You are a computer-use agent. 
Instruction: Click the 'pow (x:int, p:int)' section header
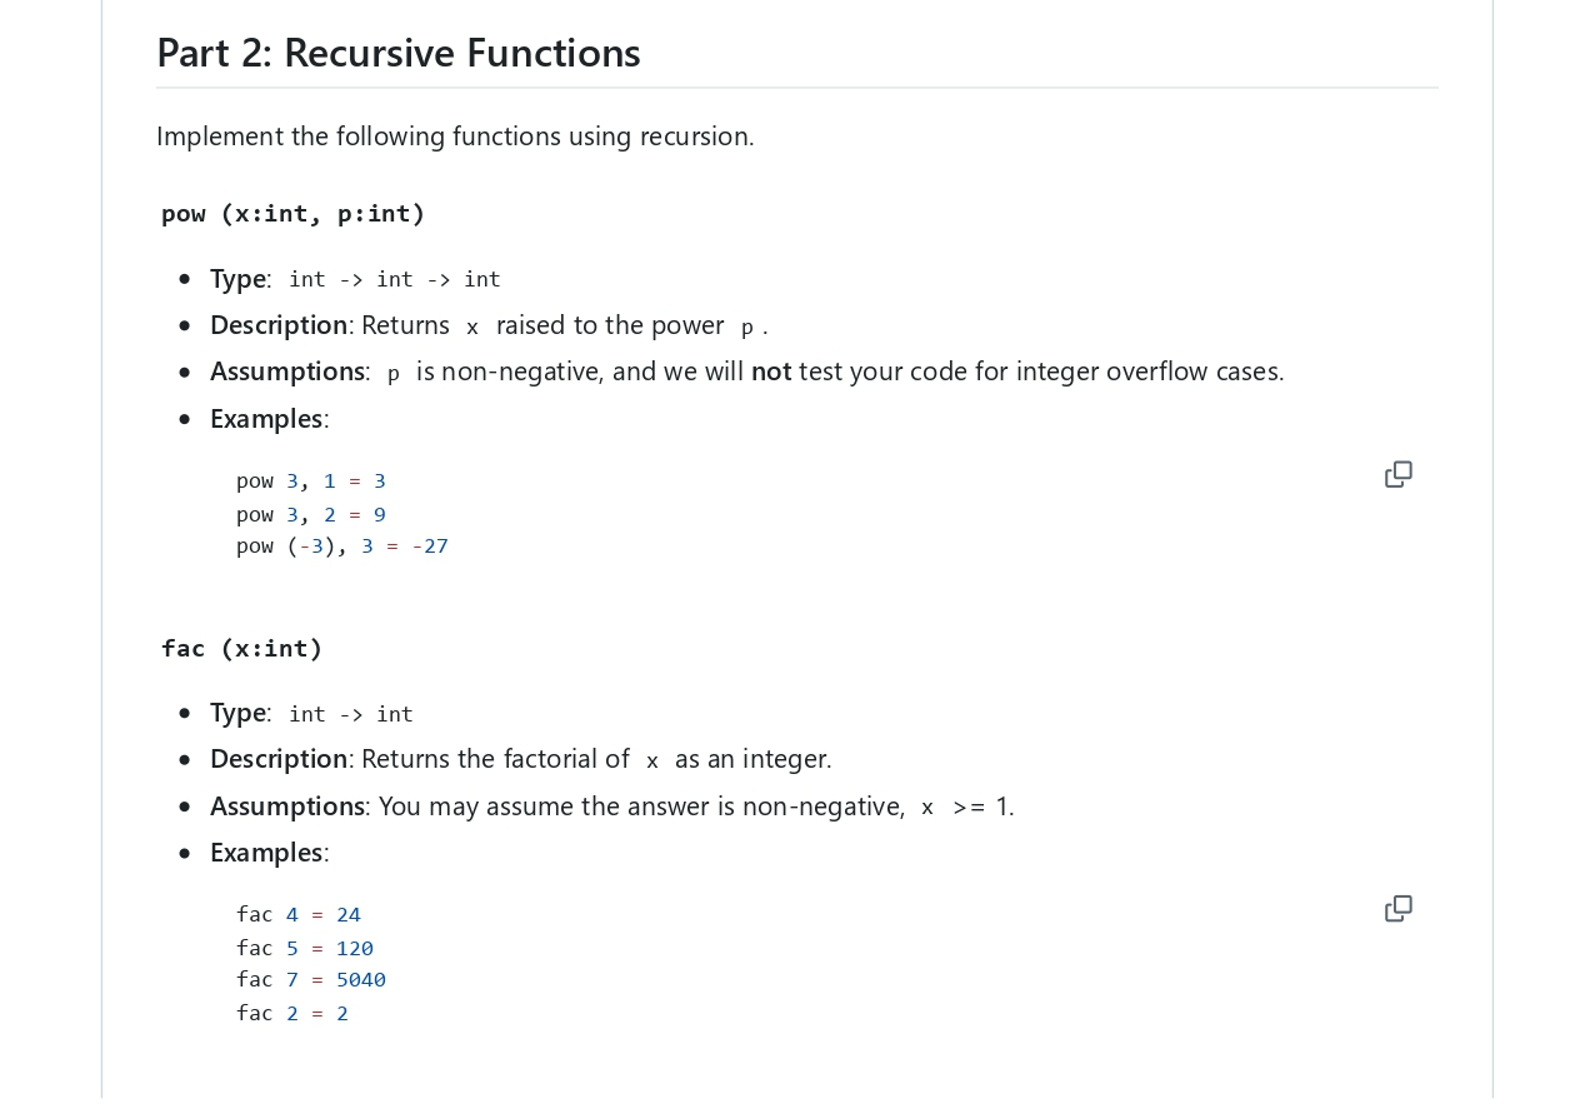292,213
